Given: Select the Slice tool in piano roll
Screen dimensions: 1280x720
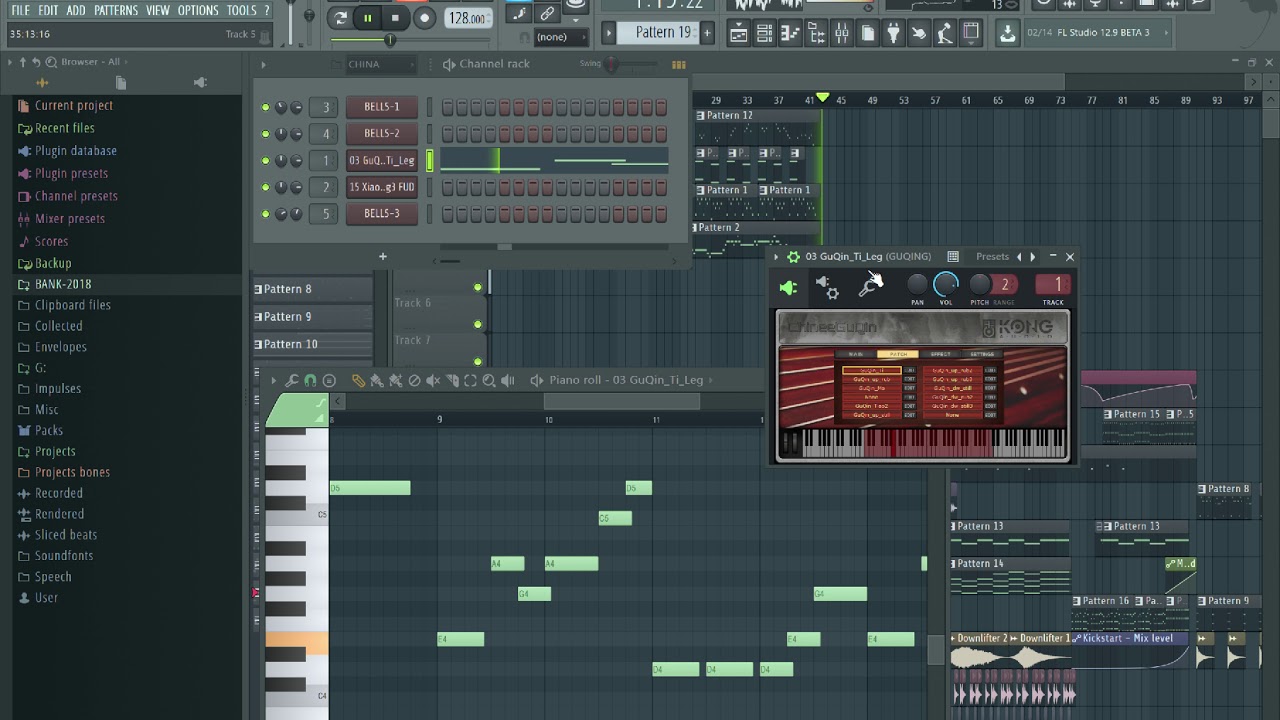Looking at the screenshot, I should pos(452,380).
